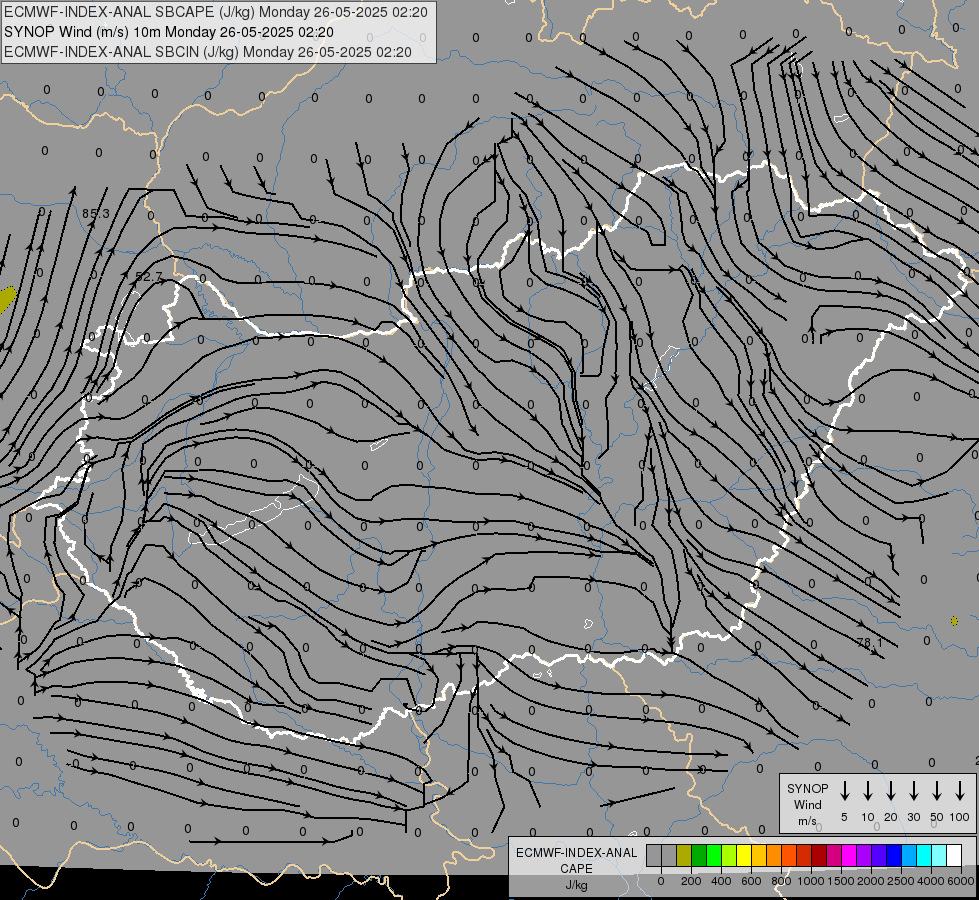This screenshot has width=979, height=900.
Task: Pick the dark green swatch in CAPE legend
Action: pos(699,855)
